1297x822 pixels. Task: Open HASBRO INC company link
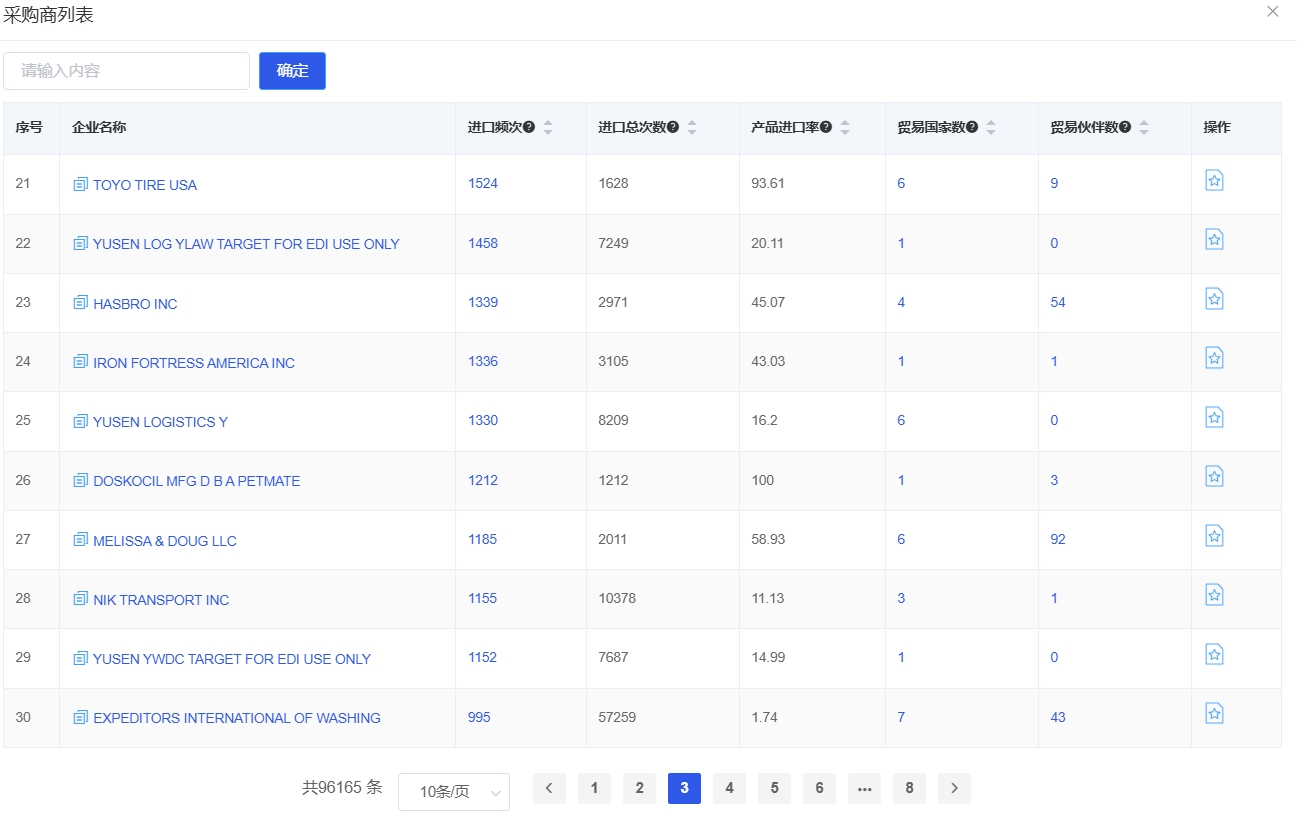(135, 303)
